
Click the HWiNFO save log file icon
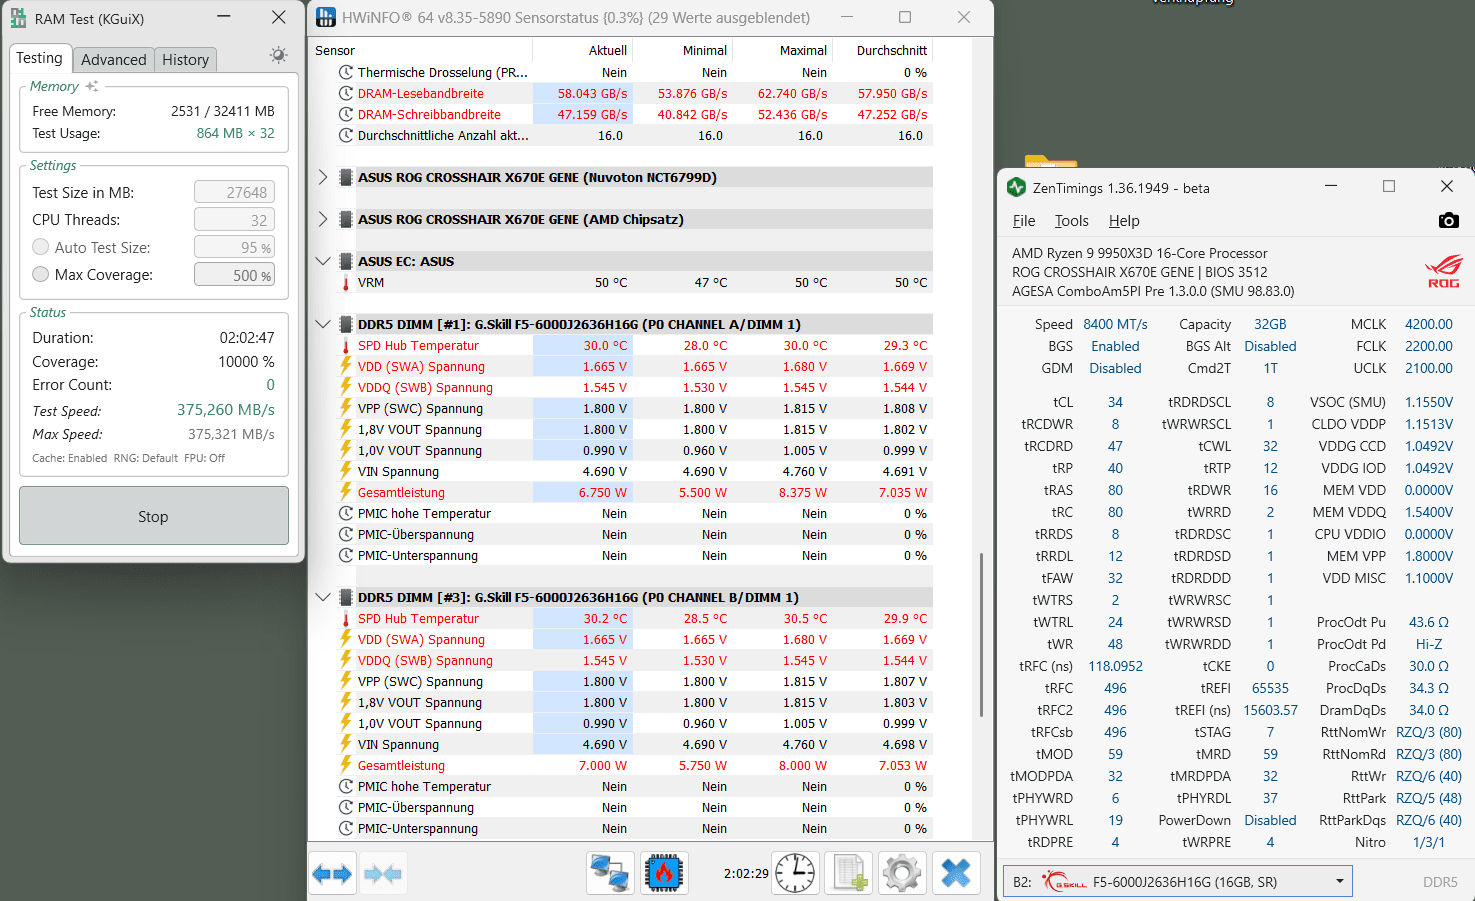pos(849,873)
